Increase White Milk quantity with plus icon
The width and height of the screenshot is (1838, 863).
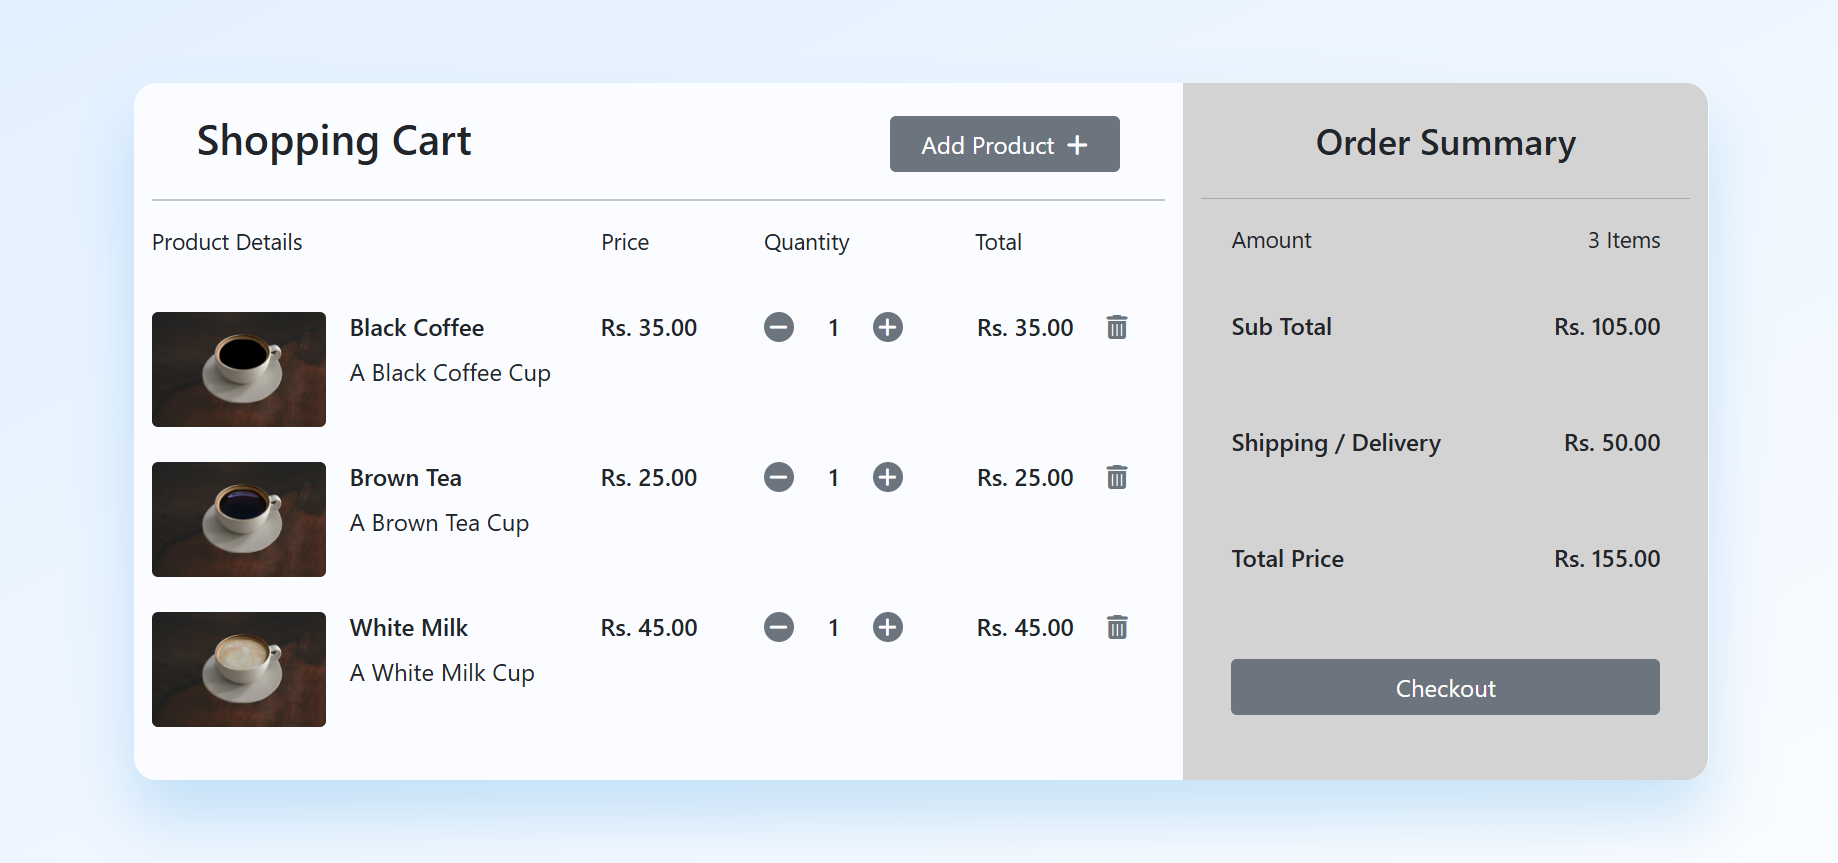pyautogui.click(x=888, y=627)
